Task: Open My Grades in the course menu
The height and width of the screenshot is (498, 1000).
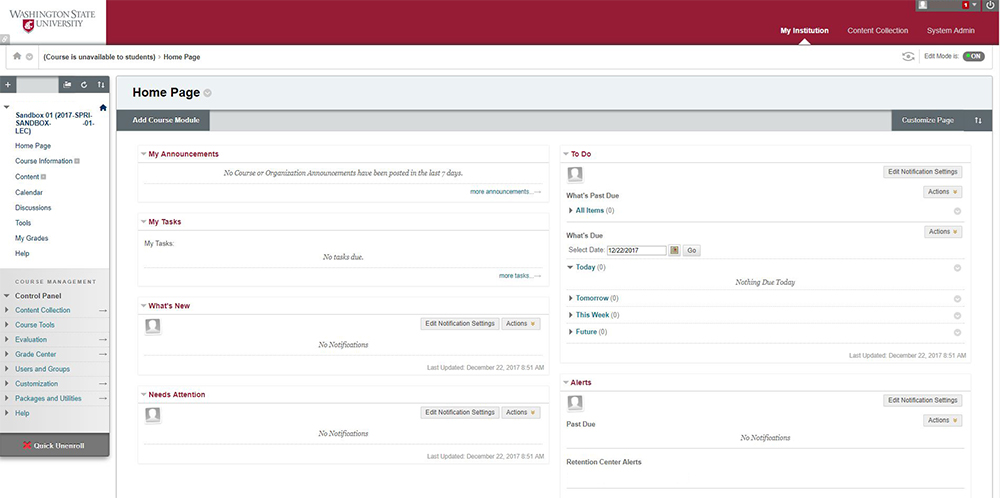Action: pos(31,238)
